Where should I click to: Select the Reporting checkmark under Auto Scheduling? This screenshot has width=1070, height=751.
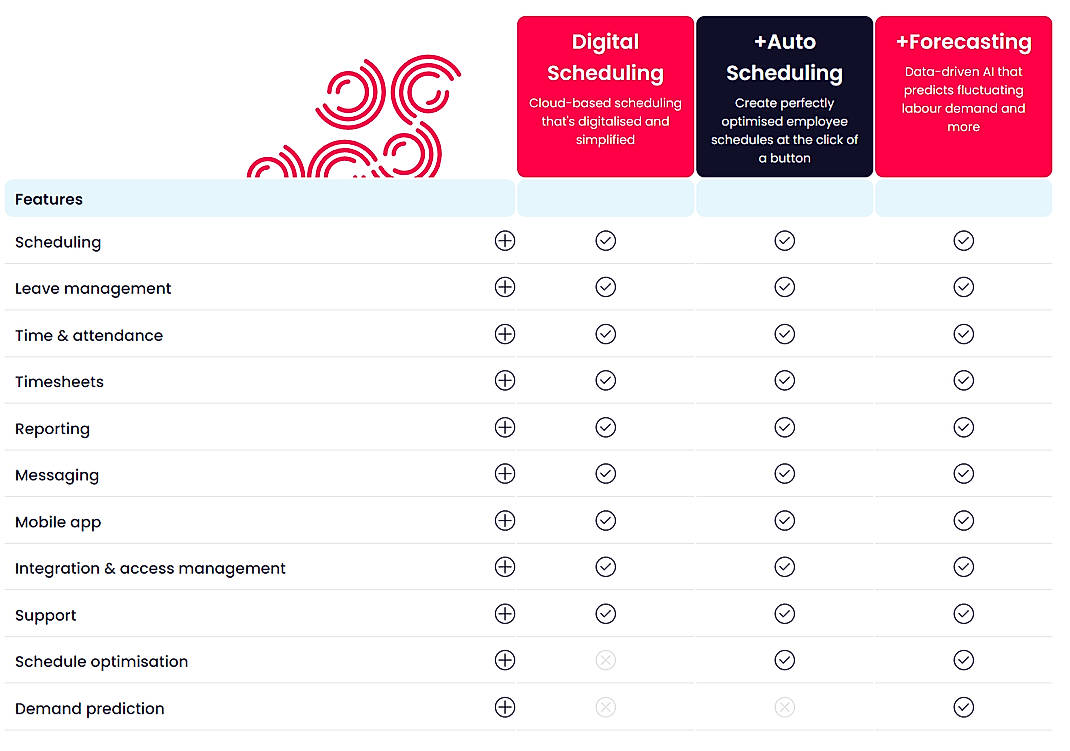[x=784, y=427]
